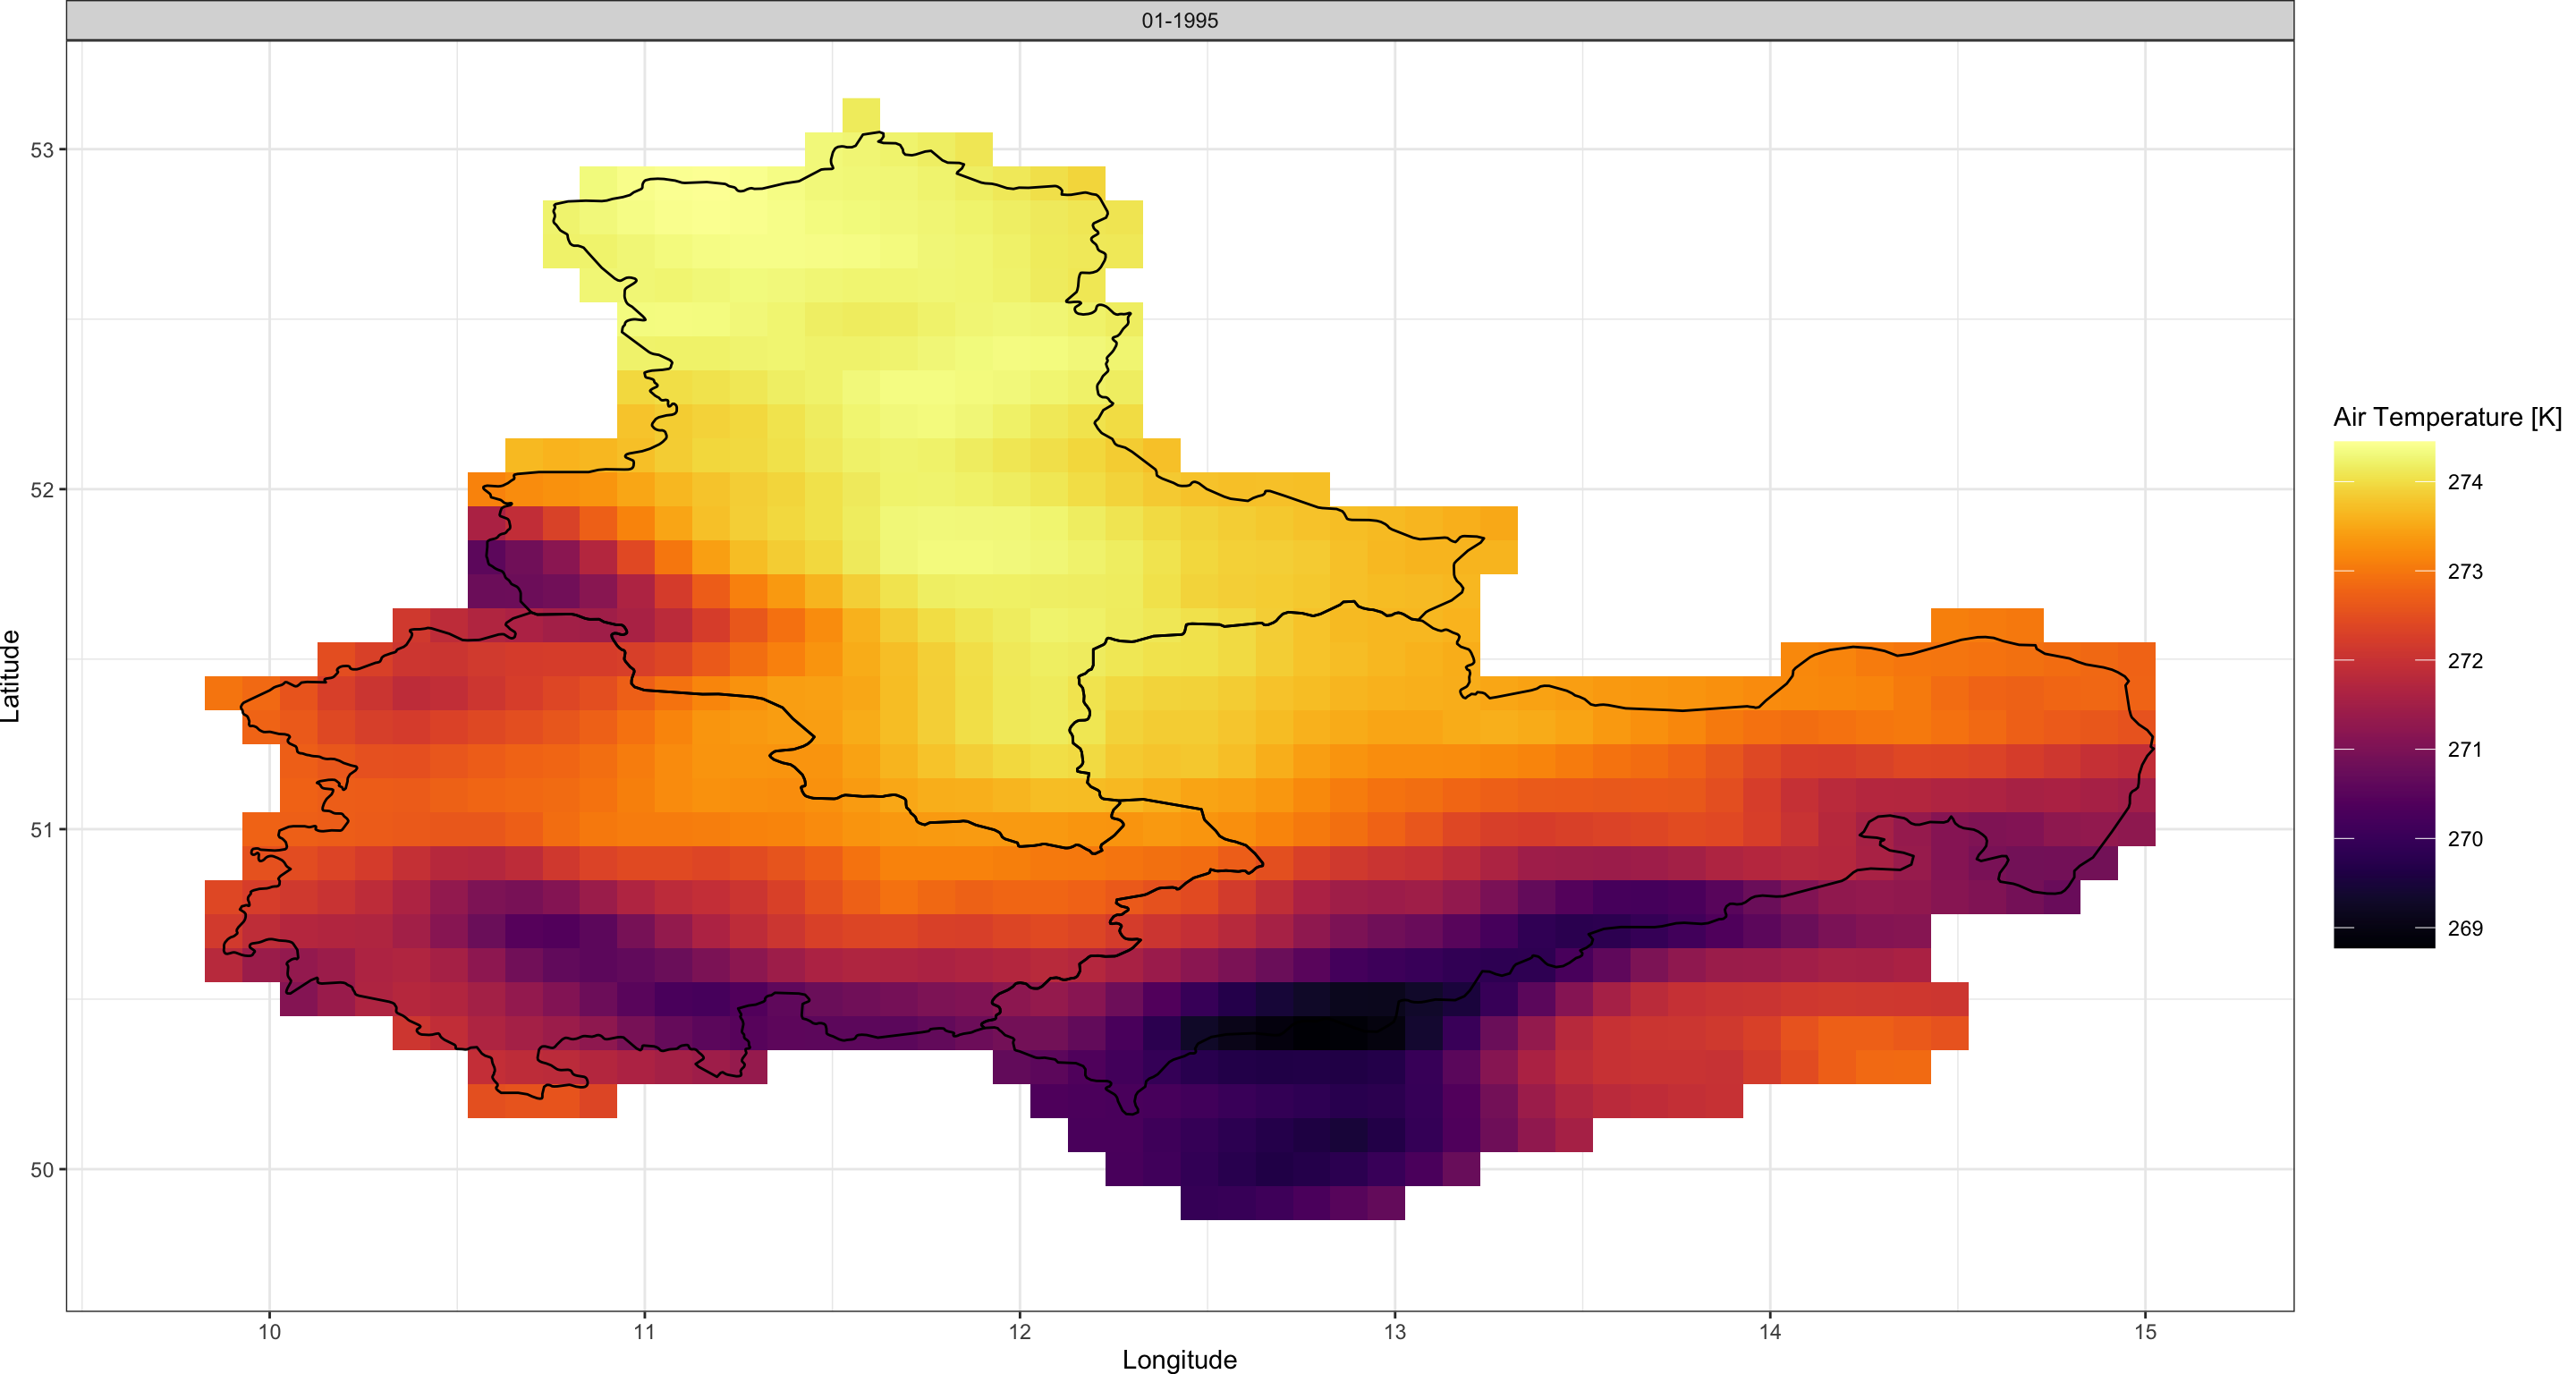This screenshot has width=2576, height=1374.
Task: Click longitude tick label 10
Action: point(269,1332)
